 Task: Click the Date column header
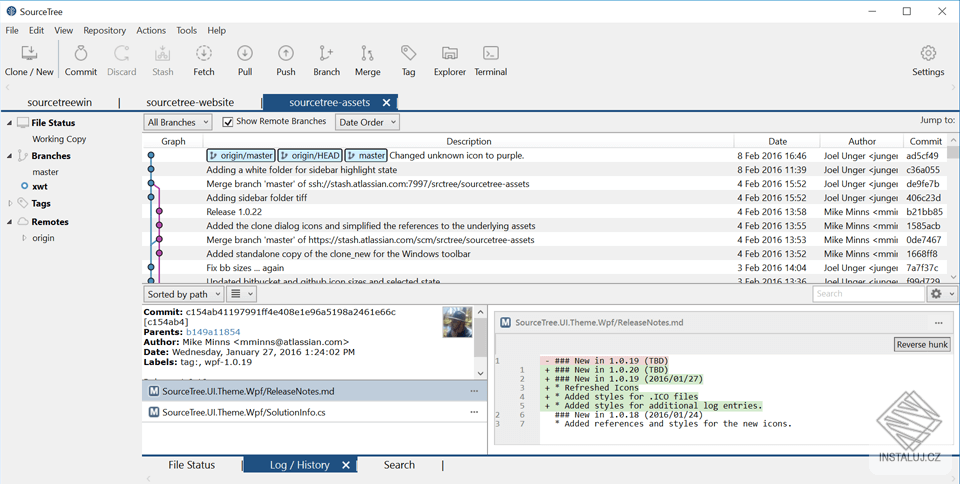(778, 141)
